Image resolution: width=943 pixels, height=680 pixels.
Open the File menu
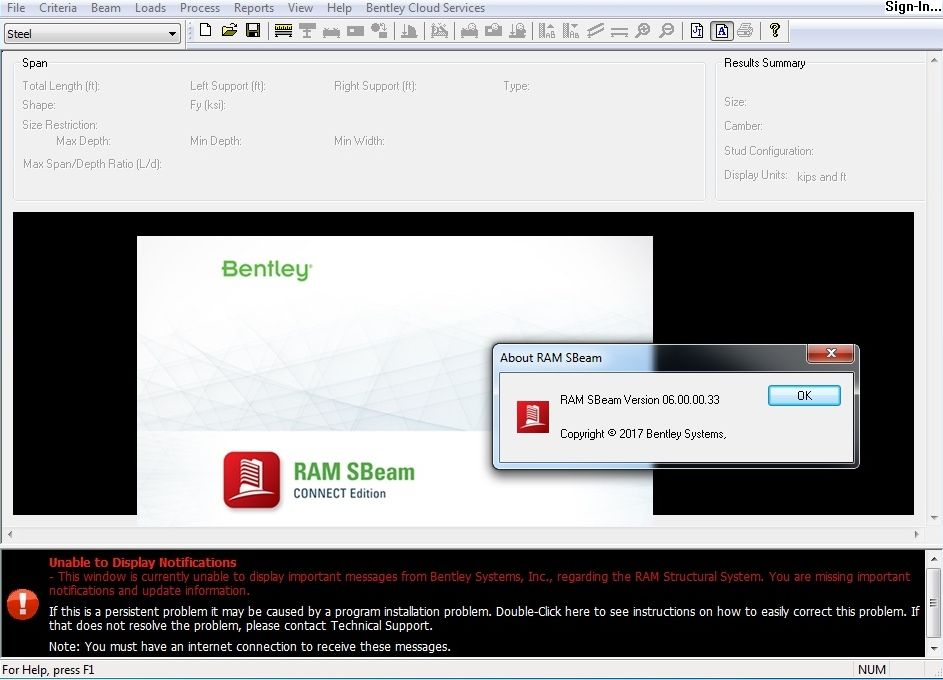click(x=16, y=8)
